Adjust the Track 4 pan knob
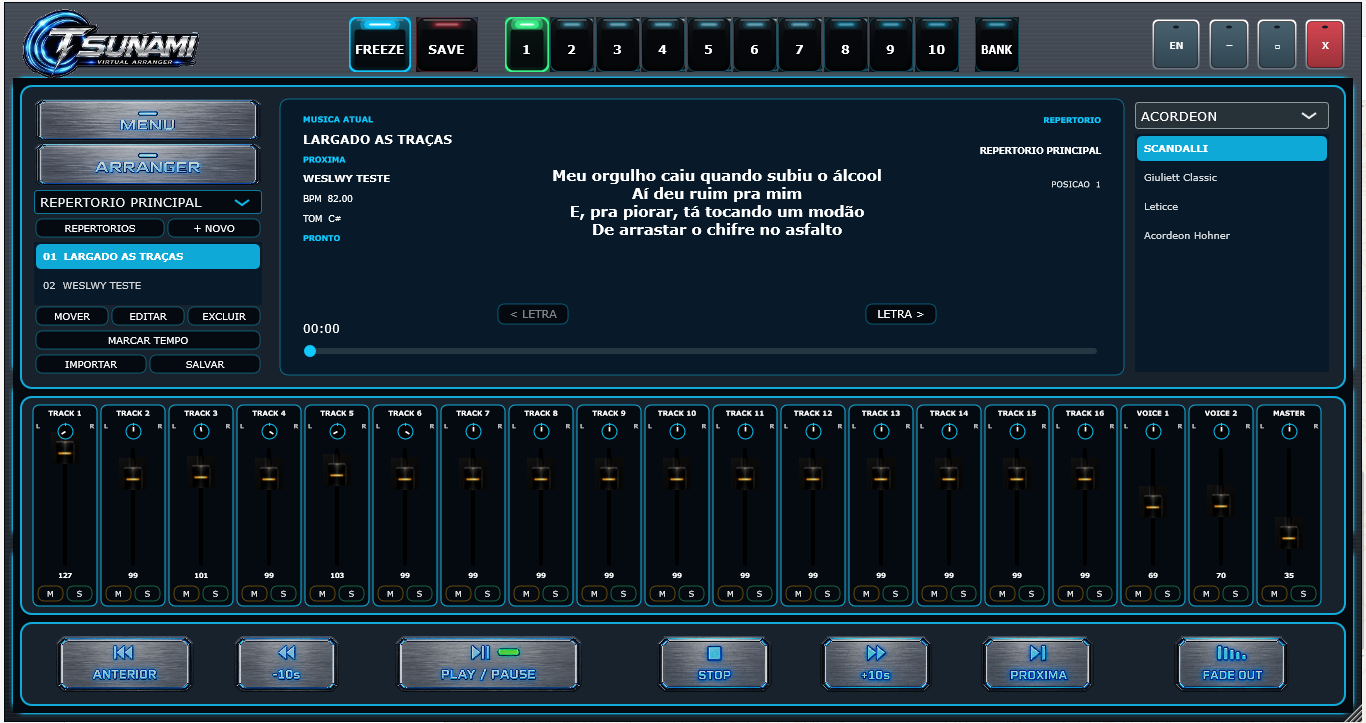Viewport: 1366px width, 723px height. [269, 431]
